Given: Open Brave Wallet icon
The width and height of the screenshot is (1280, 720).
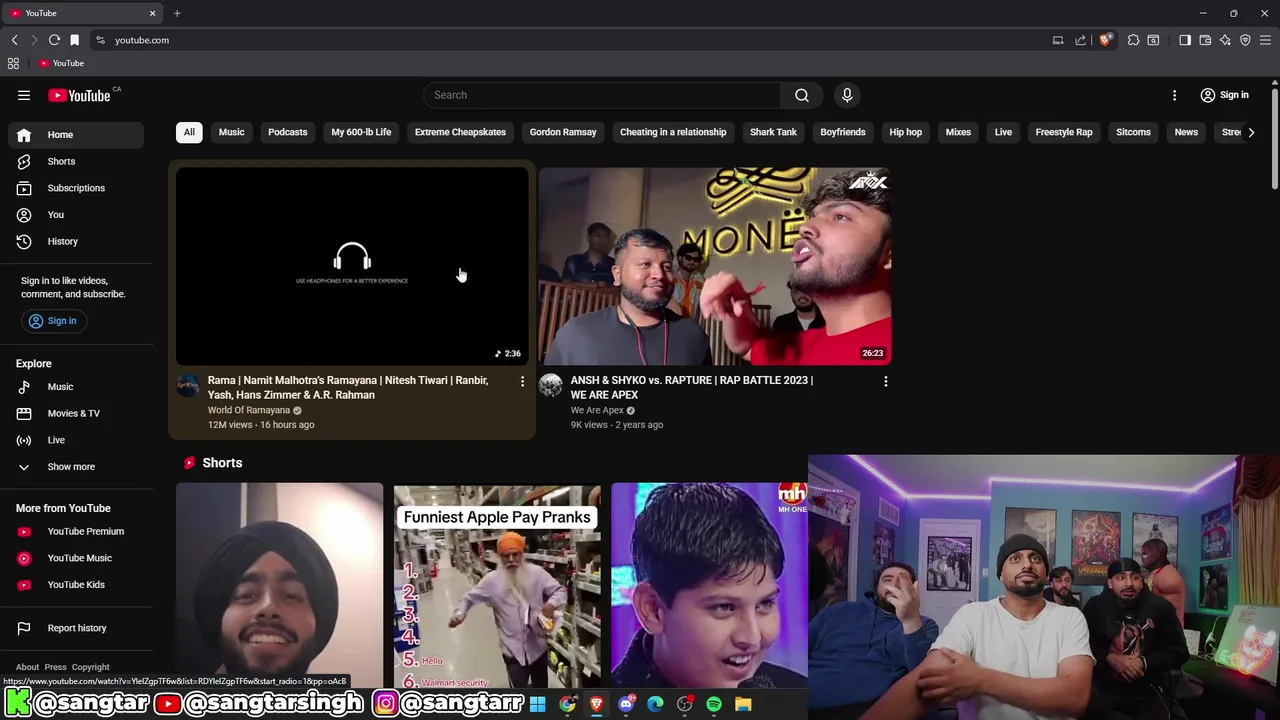Looking at the screenshot, I should [x=1205, y=40].
